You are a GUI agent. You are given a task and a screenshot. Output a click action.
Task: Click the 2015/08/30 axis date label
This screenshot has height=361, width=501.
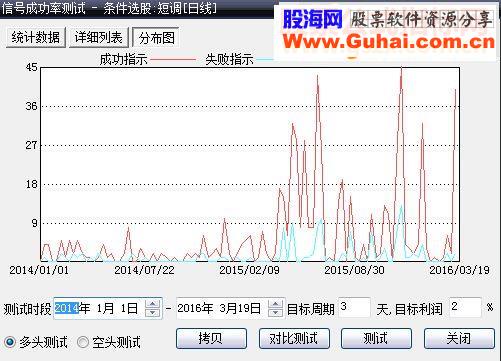click(354, 270)
